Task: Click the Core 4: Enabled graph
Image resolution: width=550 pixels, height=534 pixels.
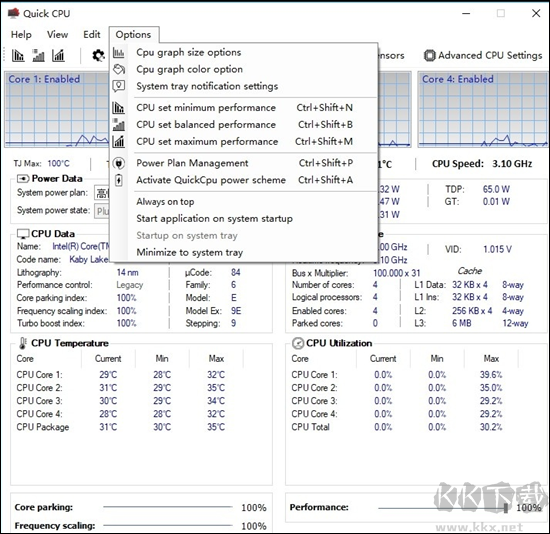Action: (483, 109)
